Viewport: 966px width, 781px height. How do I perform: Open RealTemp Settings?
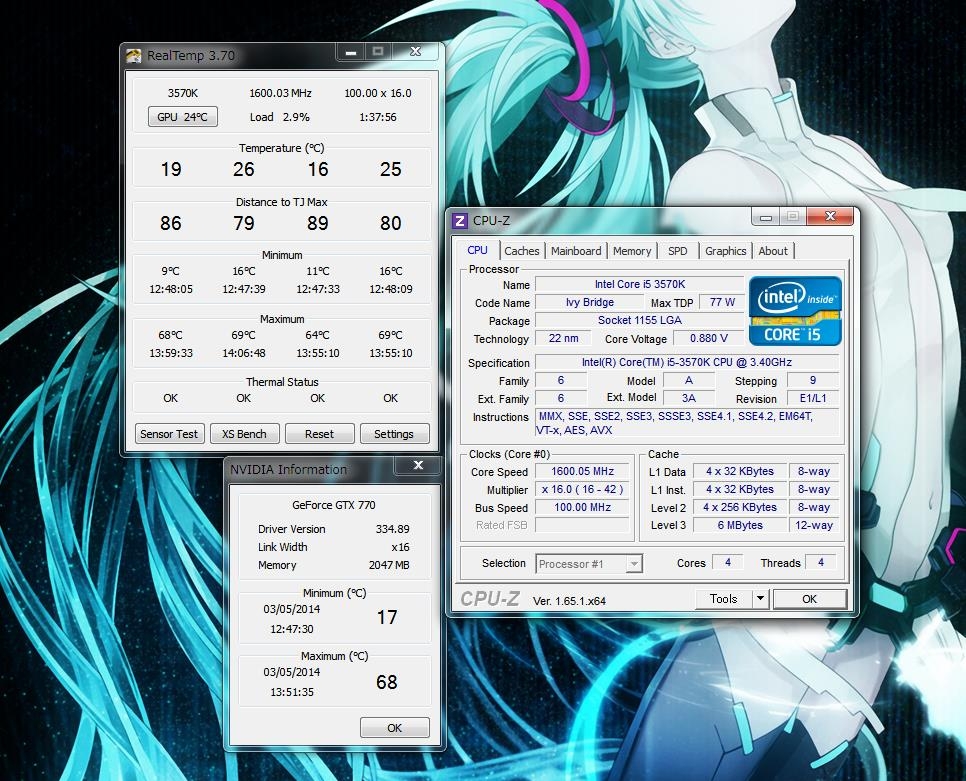394,434
